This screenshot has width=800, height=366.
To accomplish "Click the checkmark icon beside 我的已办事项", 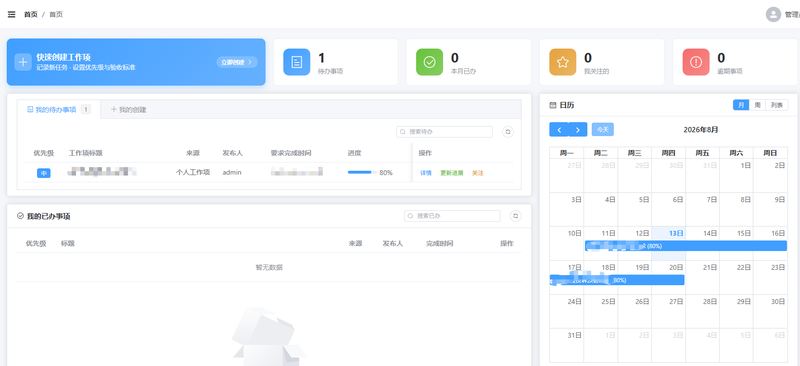I will tap(20, 216).
